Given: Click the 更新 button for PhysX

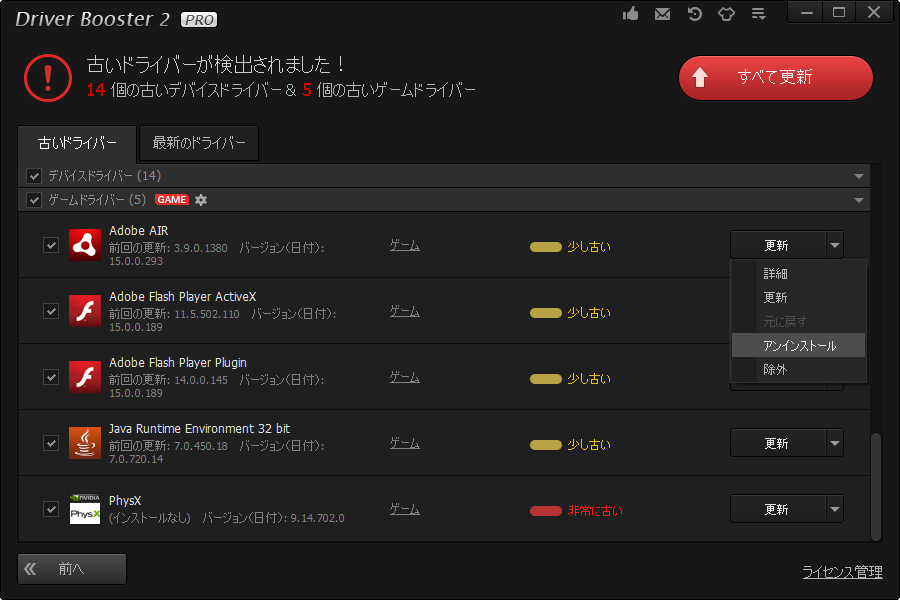Looking at the screenshot, I should coord(778,509).
